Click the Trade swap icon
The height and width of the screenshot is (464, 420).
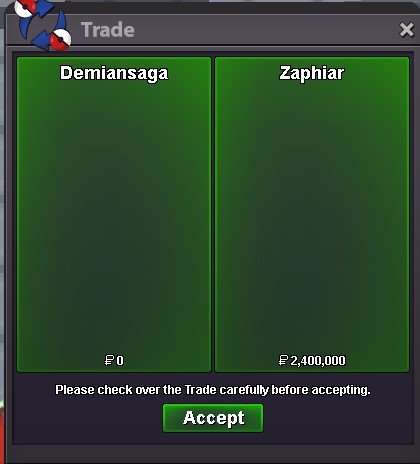click(43, 25)
